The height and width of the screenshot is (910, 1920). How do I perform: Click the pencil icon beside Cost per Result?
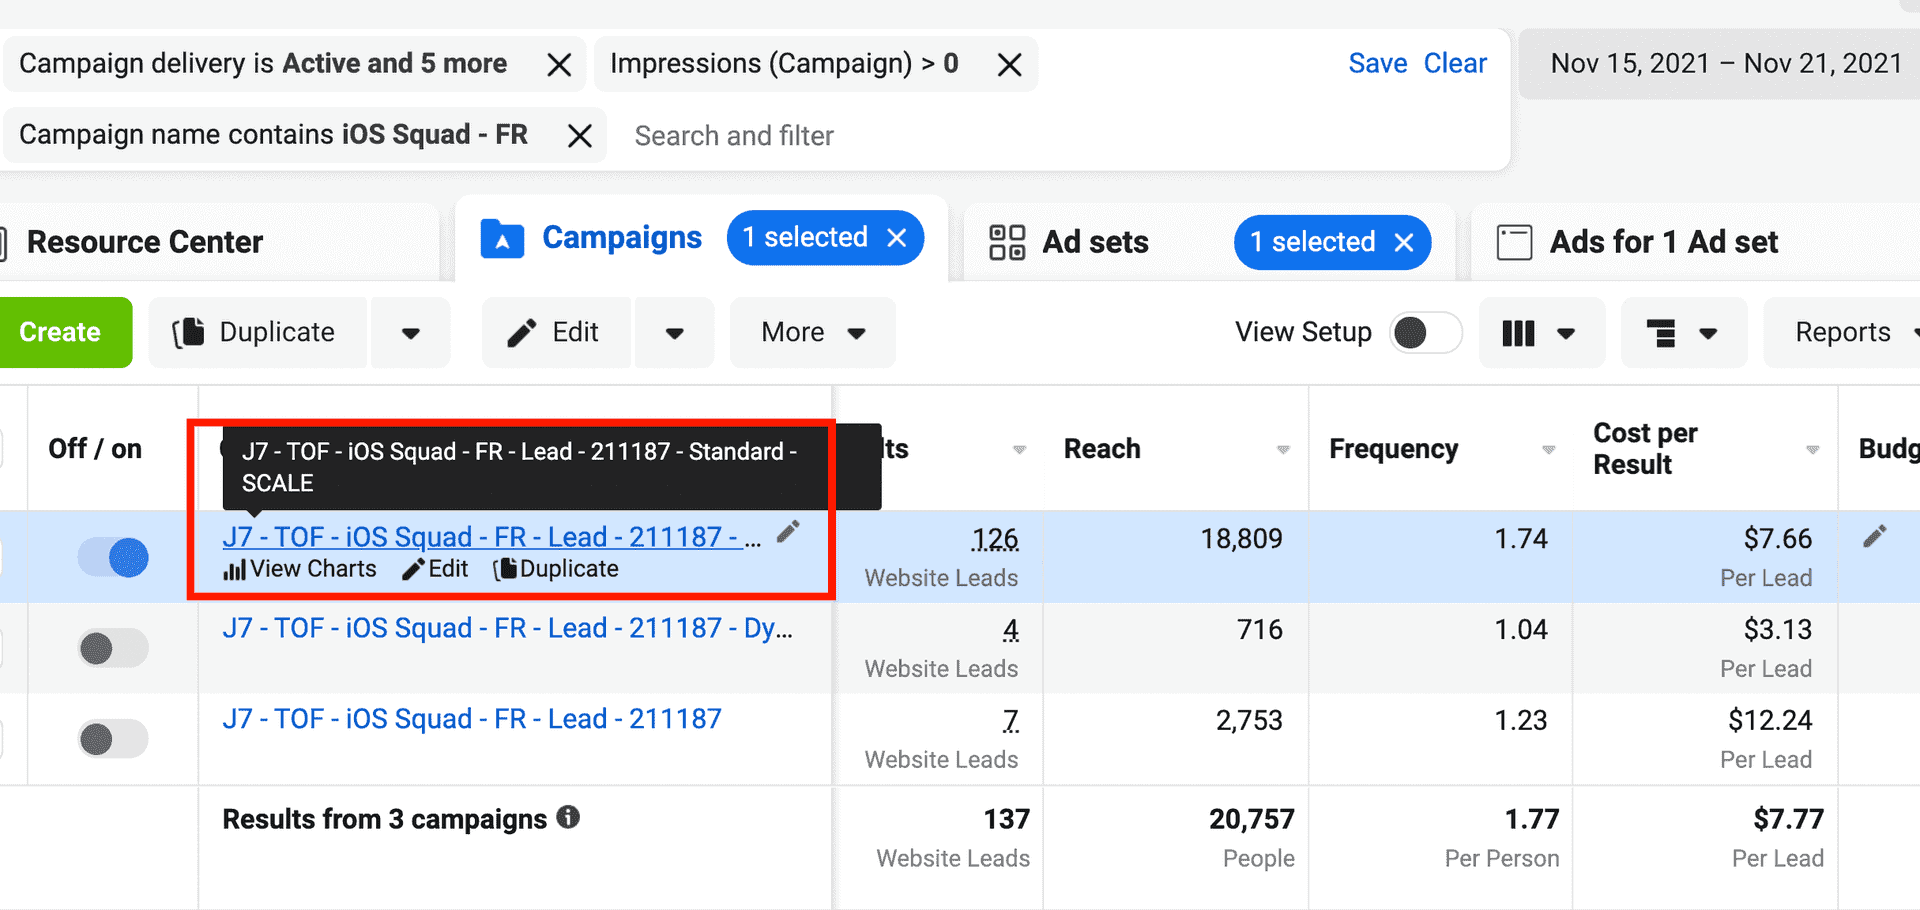pyautogui.click(x=1874, y=538)
